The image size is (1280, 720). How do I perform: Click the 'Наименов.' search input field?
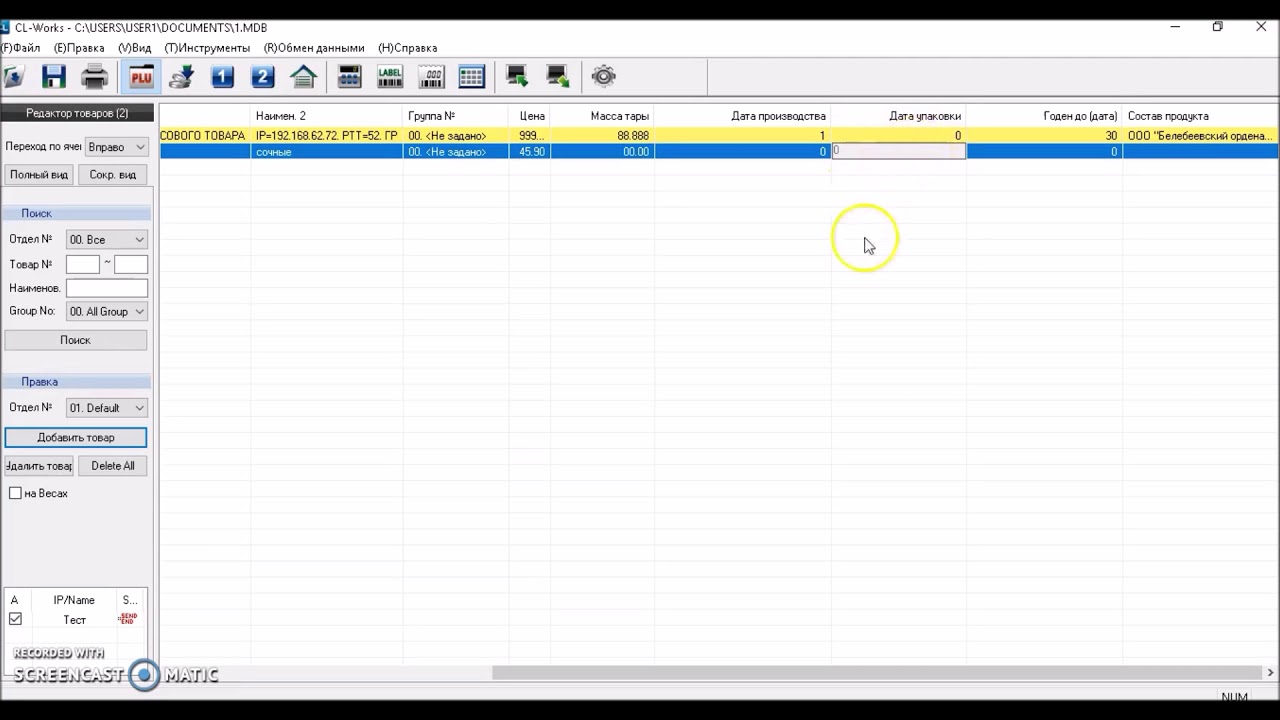(x=107, y=288)
